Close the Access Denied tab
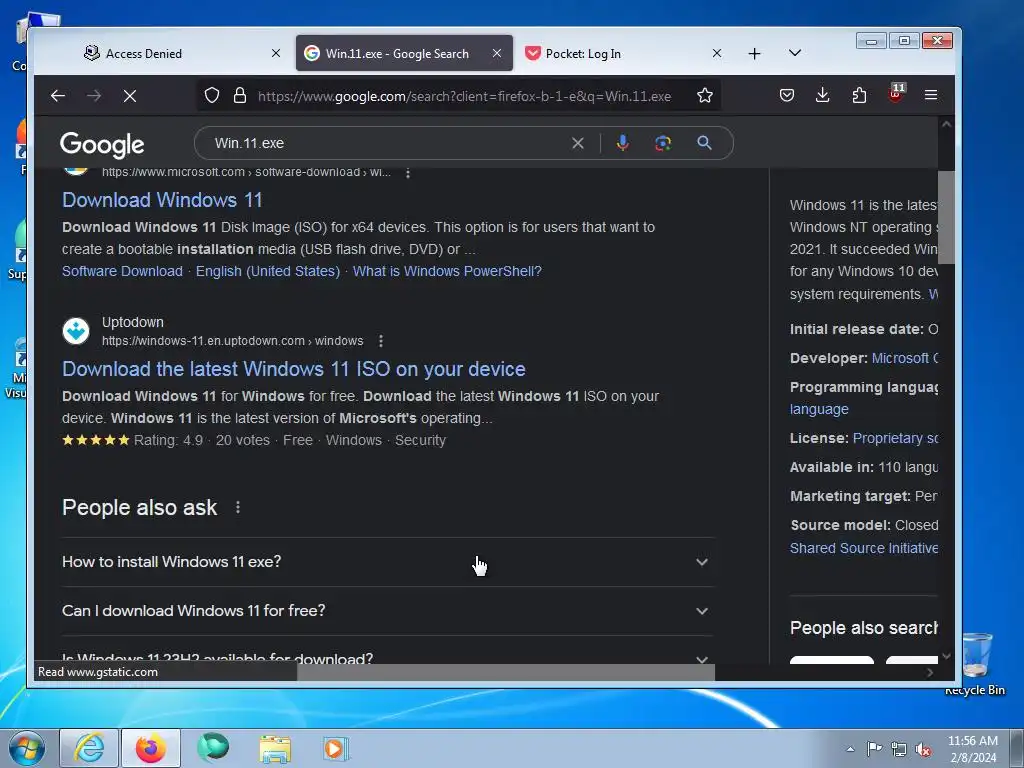This screenshot has width=1024, height=768. [x=276, y=54]
